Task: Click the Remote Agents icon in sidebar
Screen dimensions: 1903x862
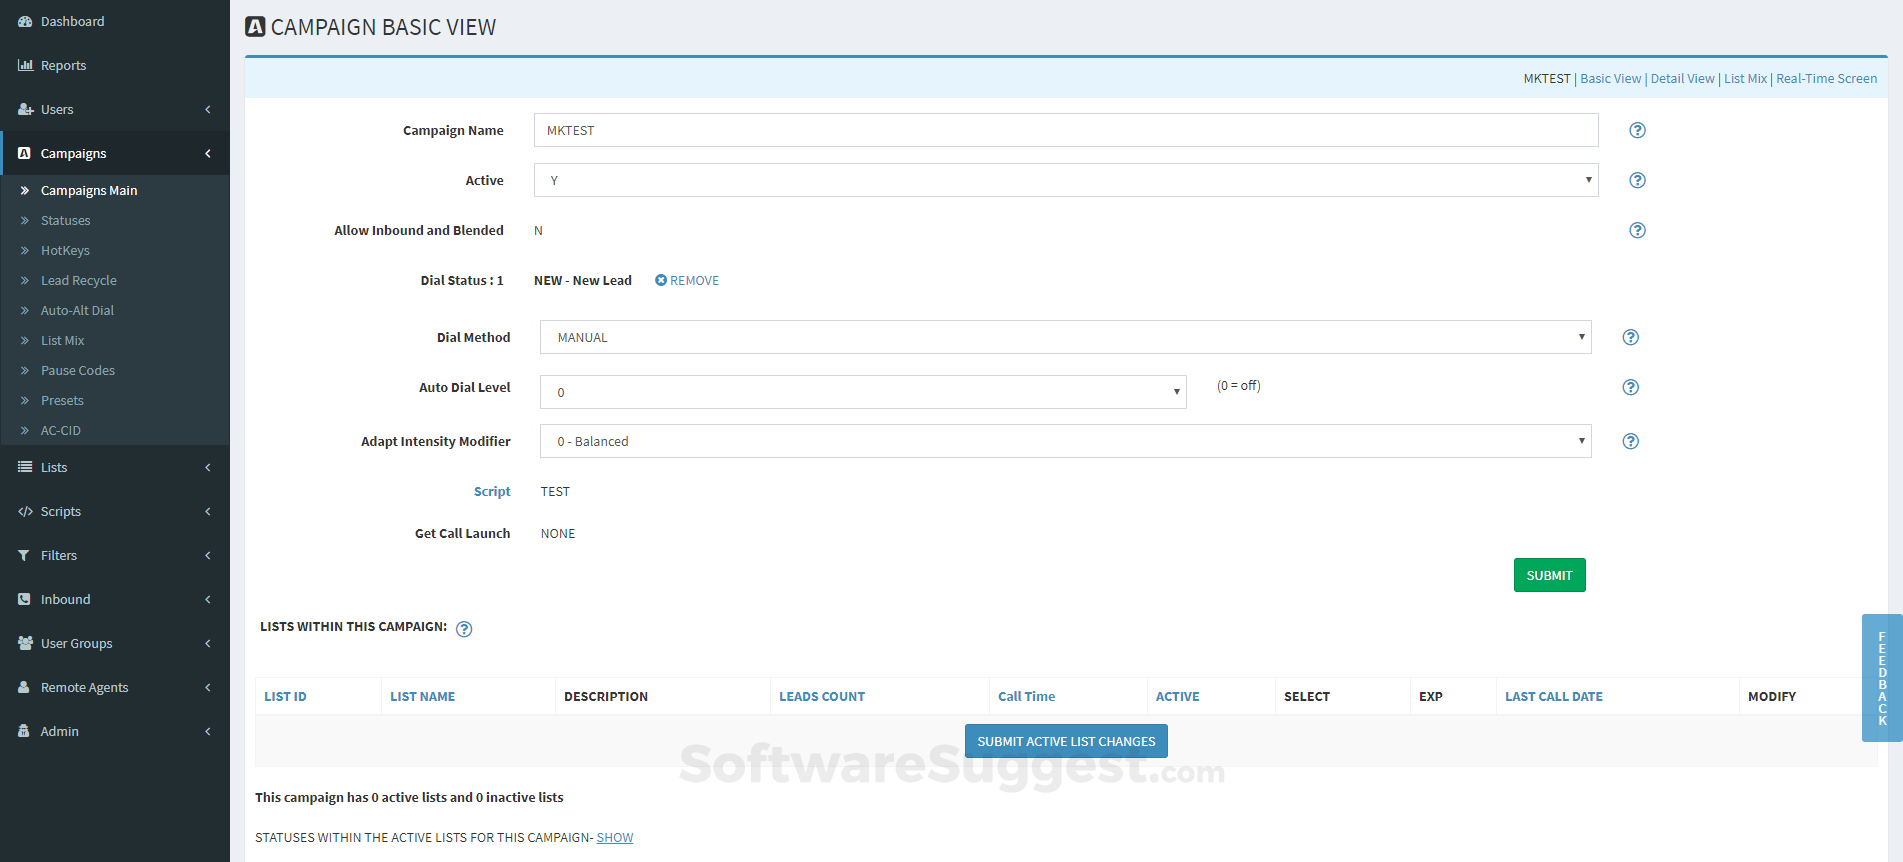Action: tap(24, 687)
